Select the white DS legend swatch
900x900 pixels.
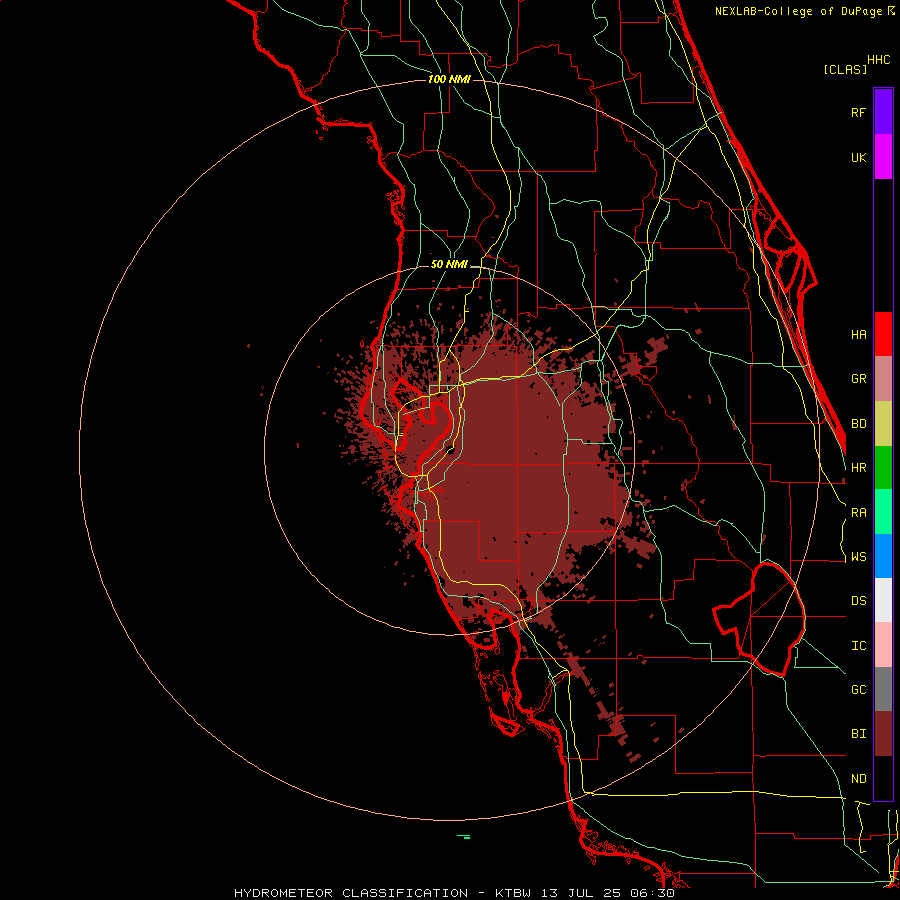(x=883, y=600)
